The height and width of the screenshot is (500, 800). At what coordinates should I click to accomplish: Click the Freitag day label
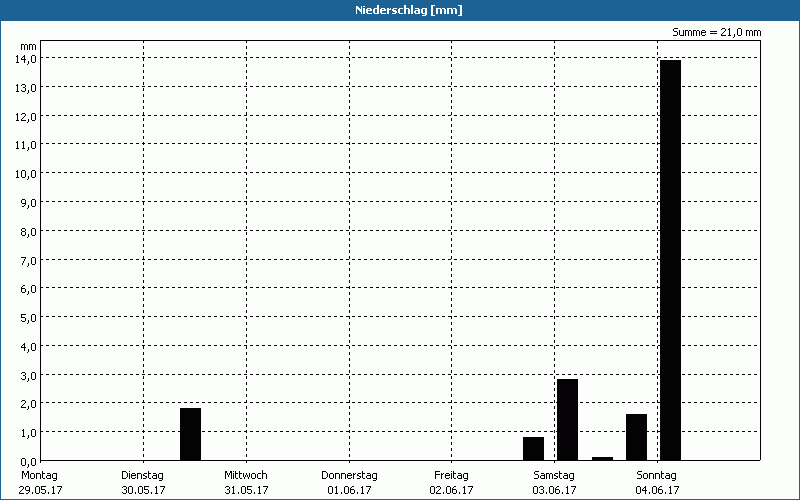(x=451, y=475)
